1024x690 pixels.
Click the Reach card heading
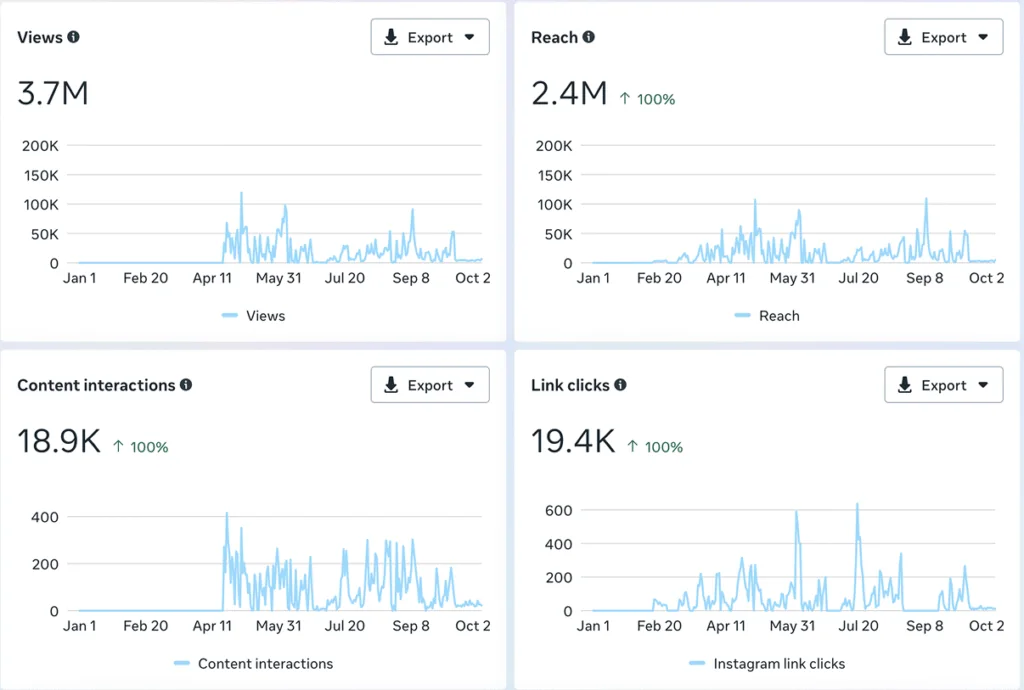click(x=554, y=37)
